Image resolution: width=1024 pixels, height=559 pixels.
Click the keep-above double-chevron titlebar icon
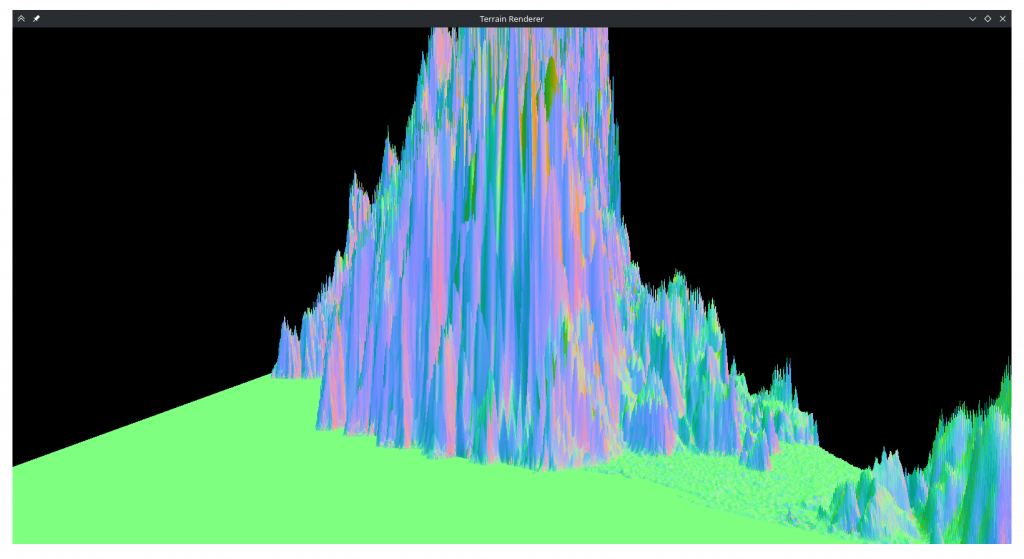[21, 18]
